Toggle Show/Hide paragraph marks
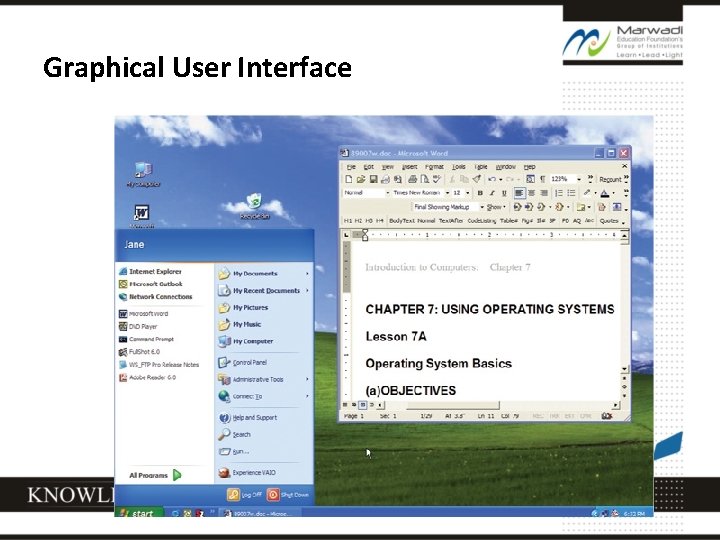The height and width of the screenshot is (540, 720). (542, 180)
